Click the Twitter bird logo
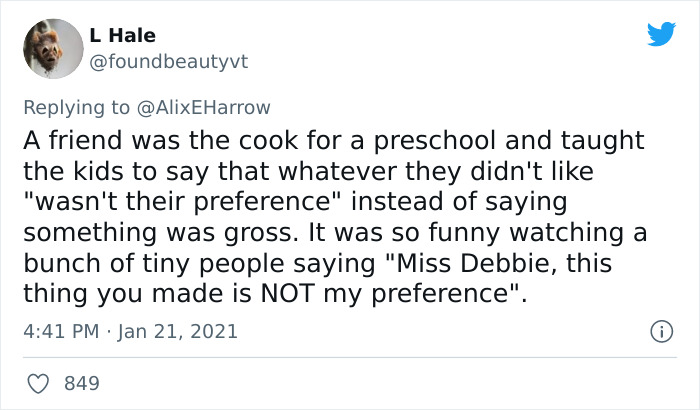700x410 pixels. (x=661, y=35)
